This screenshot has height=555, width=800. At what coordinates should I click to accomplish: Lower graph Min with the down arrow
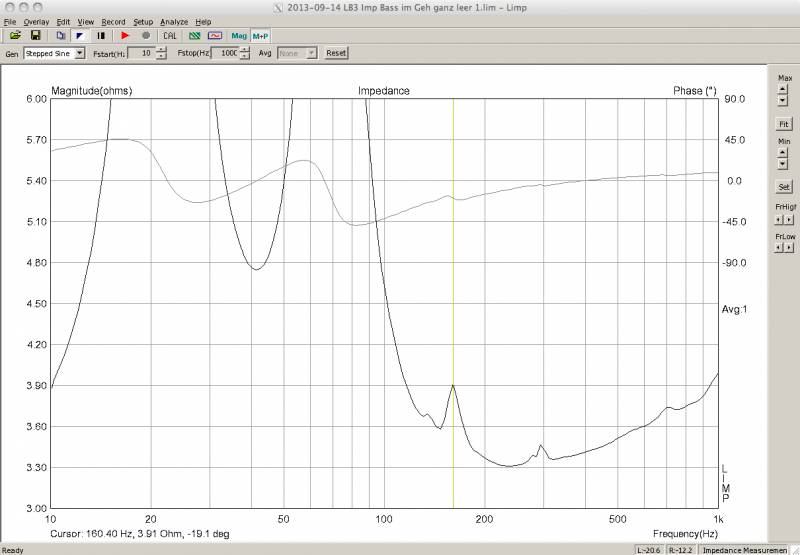pyautogui.click(x=782, y=164)
